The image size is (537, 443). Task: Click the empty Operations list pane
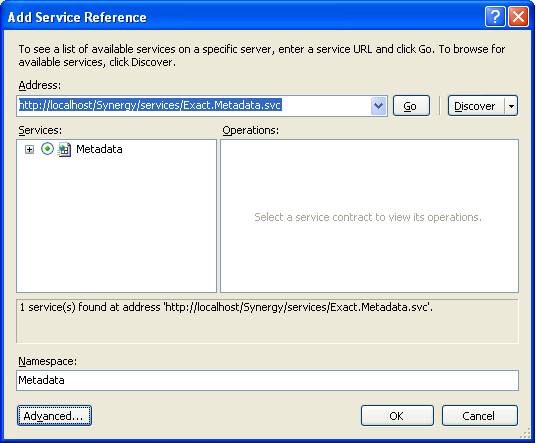pos(369,216)
